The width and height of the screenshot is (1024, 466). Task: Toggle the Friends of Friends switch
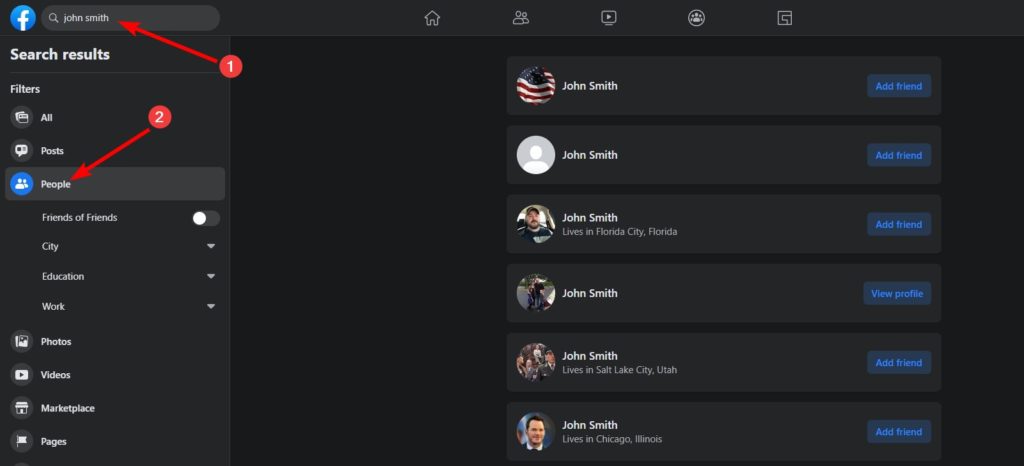coord(205,218)
